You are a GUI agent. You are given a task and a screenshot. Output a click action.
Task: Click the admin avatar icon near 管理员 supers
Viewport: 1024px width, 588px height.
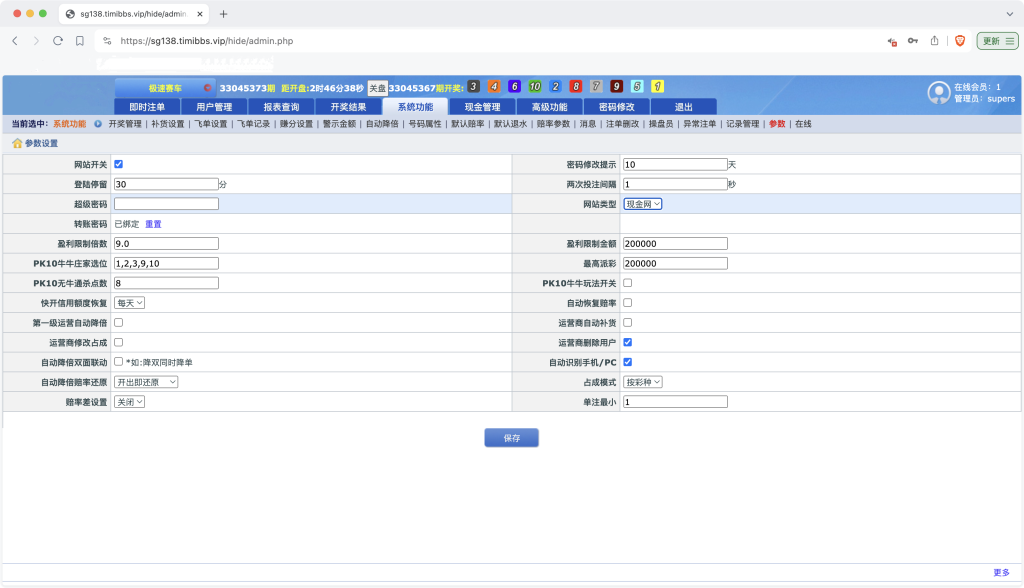(x=938, y=92)
